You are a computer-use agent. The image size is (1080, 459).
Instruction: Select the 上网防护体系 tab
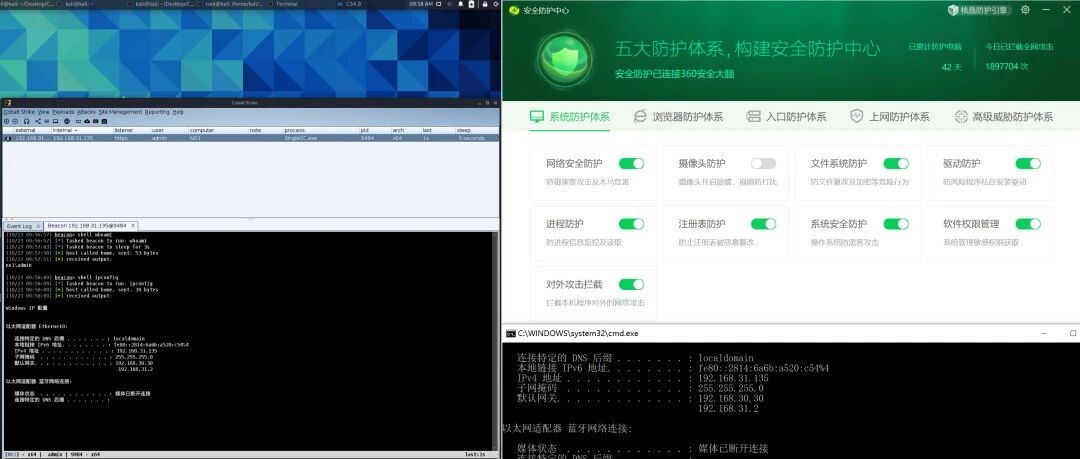pos(890,116)
